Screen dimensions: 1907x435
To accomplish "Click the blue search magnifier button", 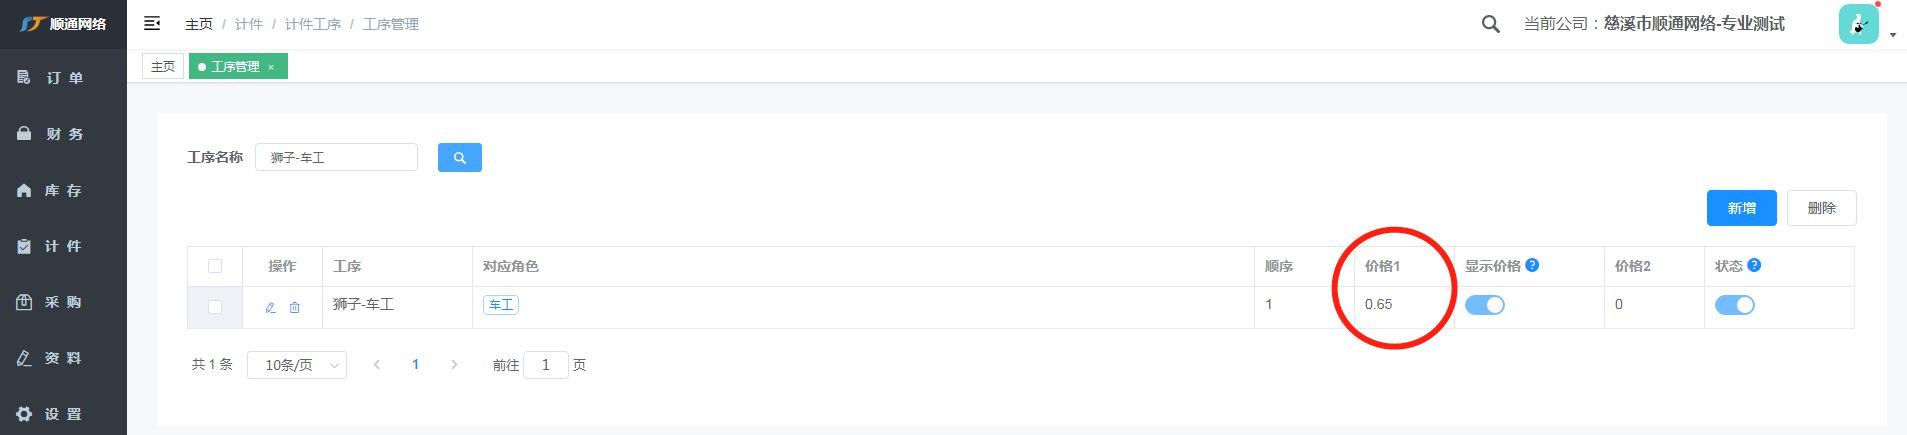I will coord(460,157).
